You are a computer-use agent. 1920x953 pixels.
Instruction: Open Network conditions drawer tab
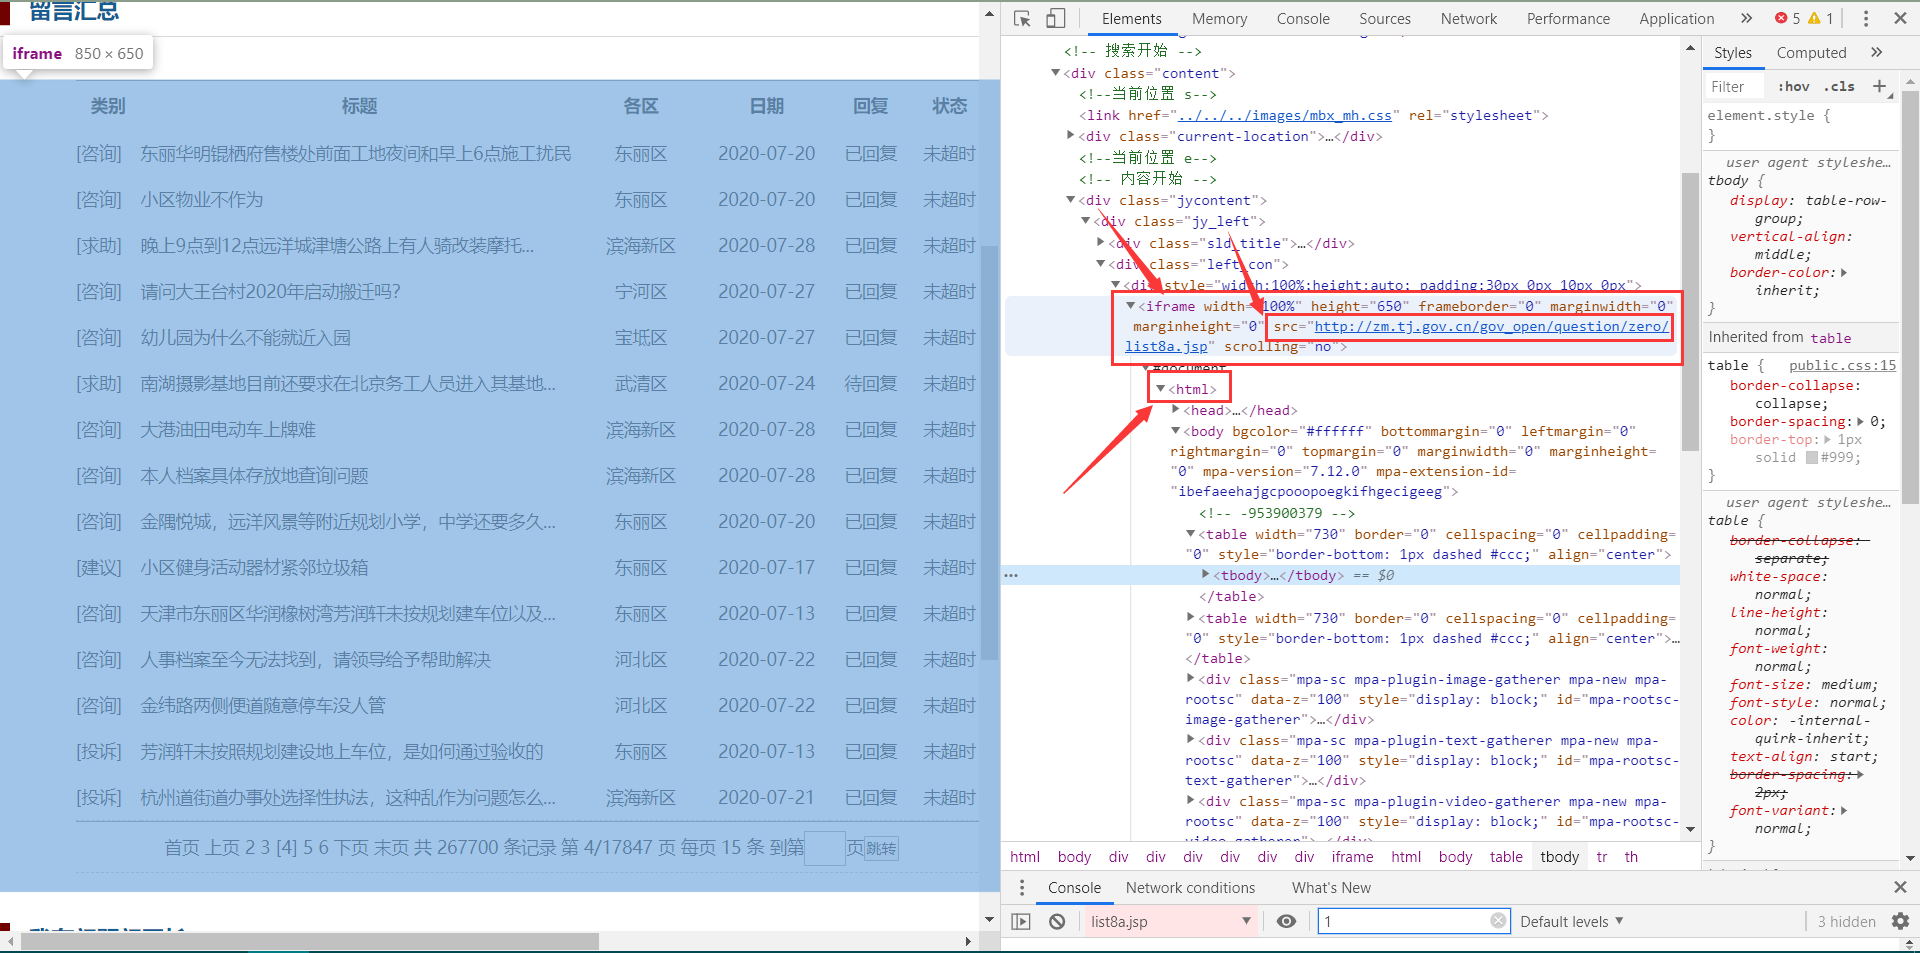coord(1190,887)
